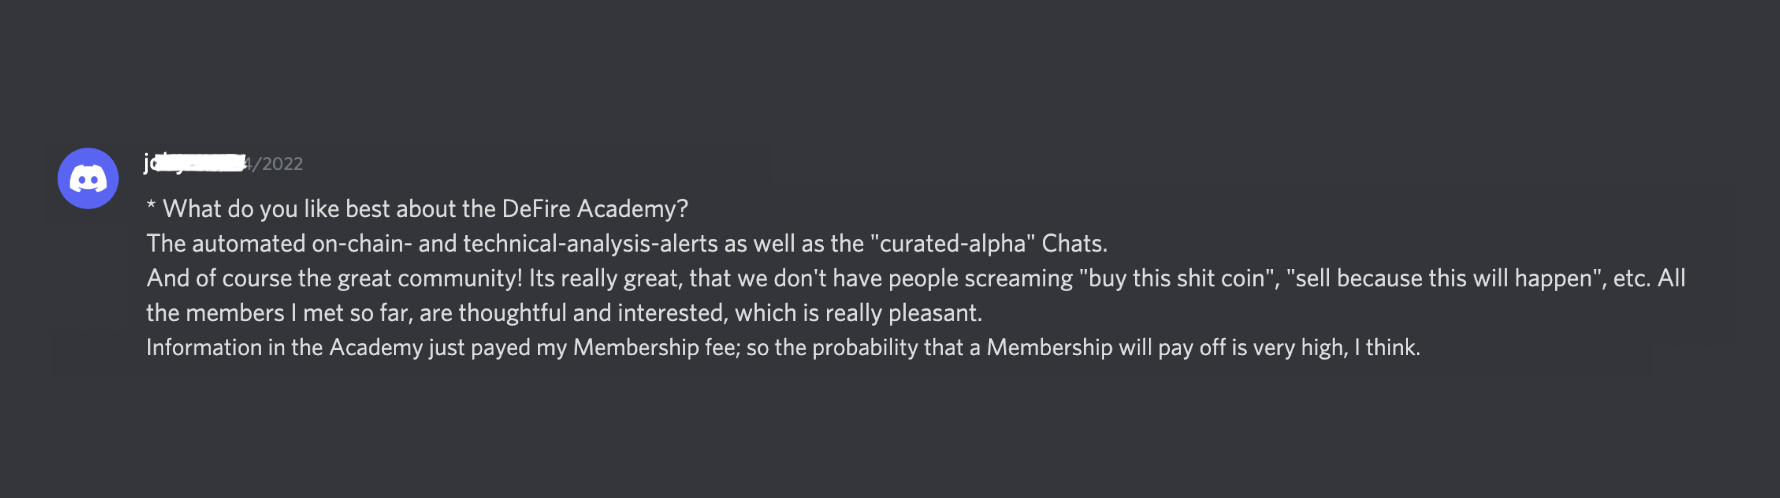1780x498 pixels.
Task: Click the ending words "I think."
Action: point(1387,348)
